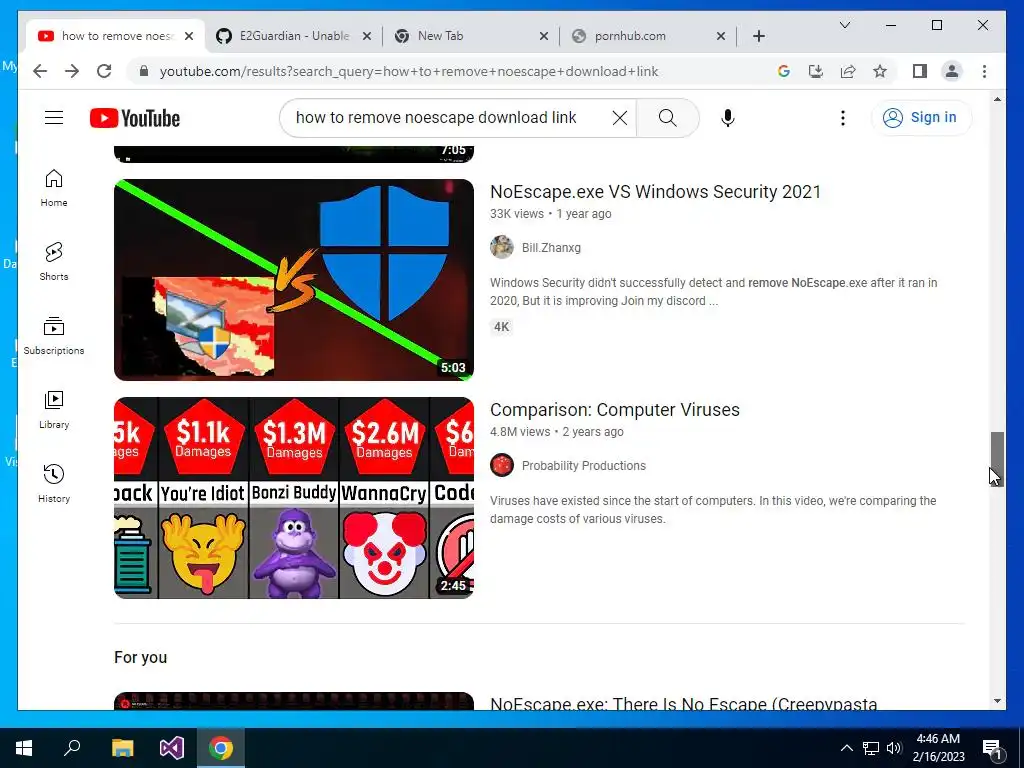Click the Bill.Zhanxg channel avatar
The height and width of the screenshot is (768, 1024).
coord(502,247)
